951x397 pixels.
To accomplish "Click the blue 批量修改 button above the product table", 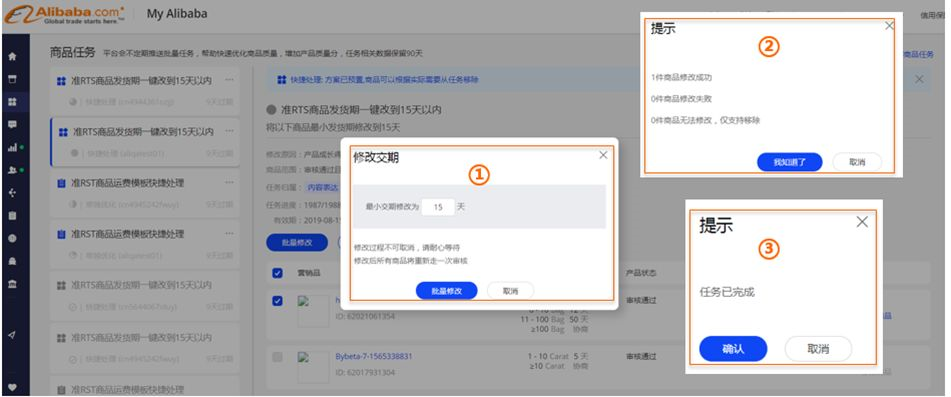I will point(297,242).
